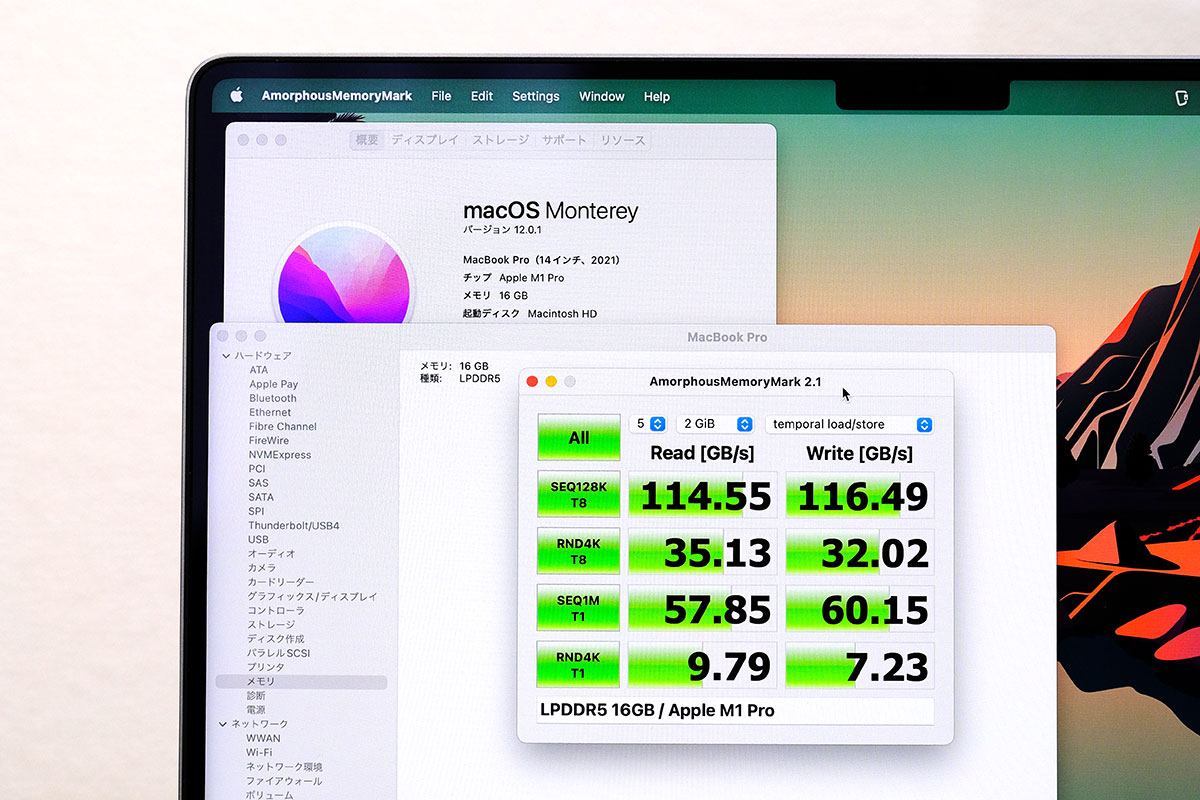Open the File menu

point(441,96)
